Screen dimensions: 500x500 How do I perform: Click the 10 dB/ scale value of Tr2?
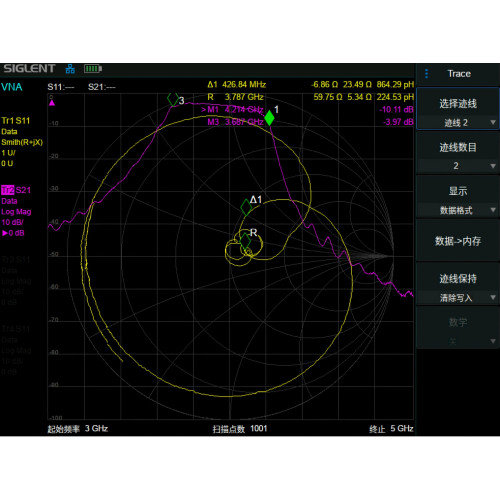tap(12, 222)
